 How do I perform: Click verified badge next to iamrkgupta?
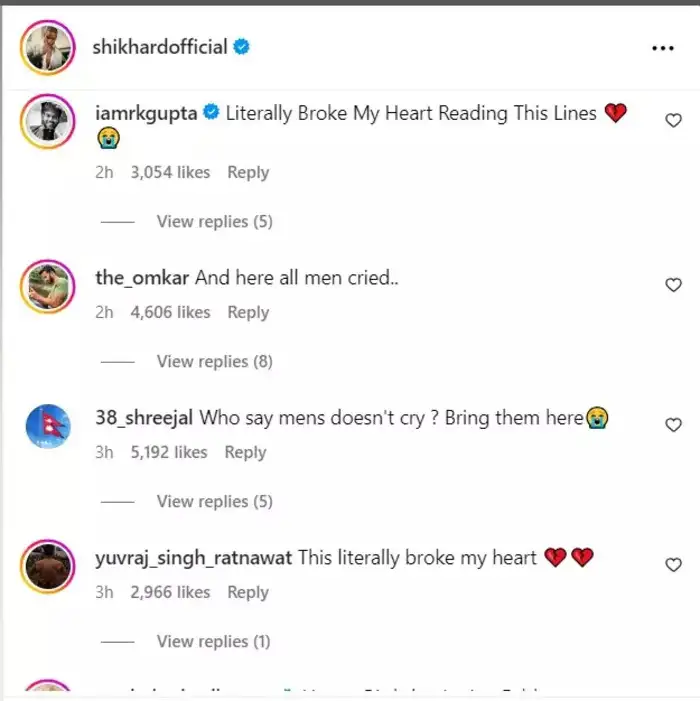click(211, 112)
